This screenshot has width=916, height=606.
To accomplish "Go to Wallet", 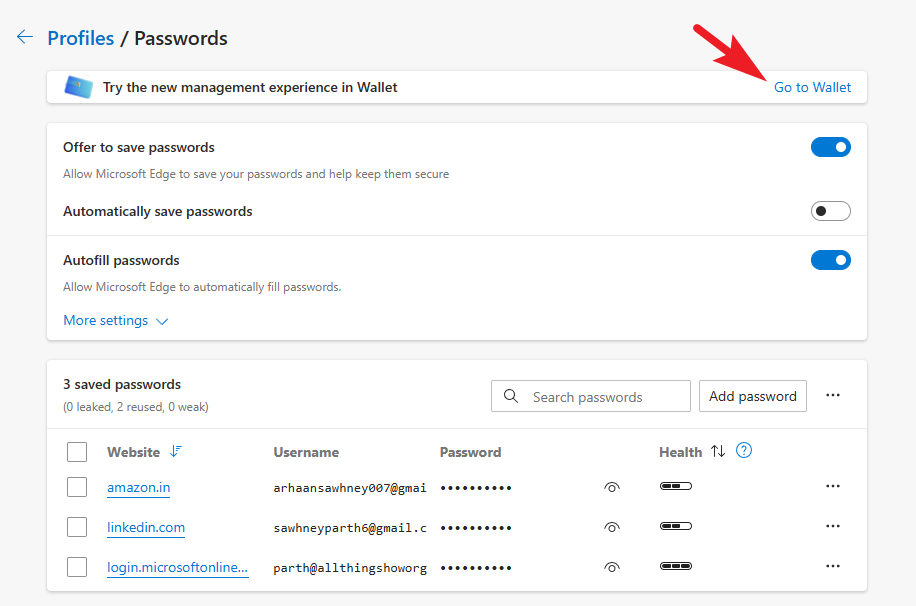I will [812, 87].
